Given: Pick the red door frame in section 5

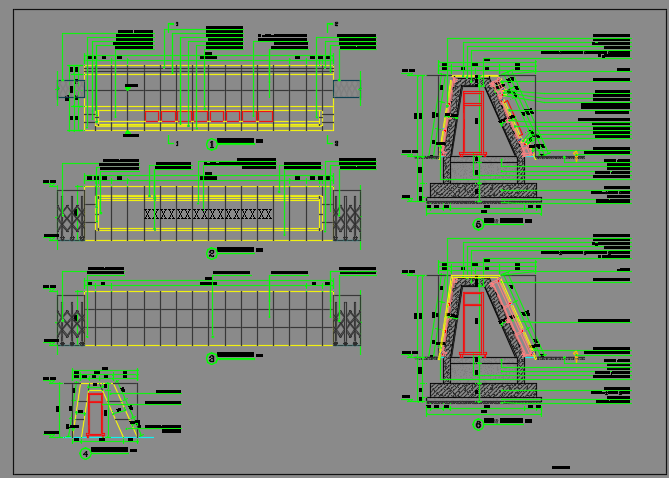Looking at the screenshot, I should pyautogui.click(x=473, y=123).
